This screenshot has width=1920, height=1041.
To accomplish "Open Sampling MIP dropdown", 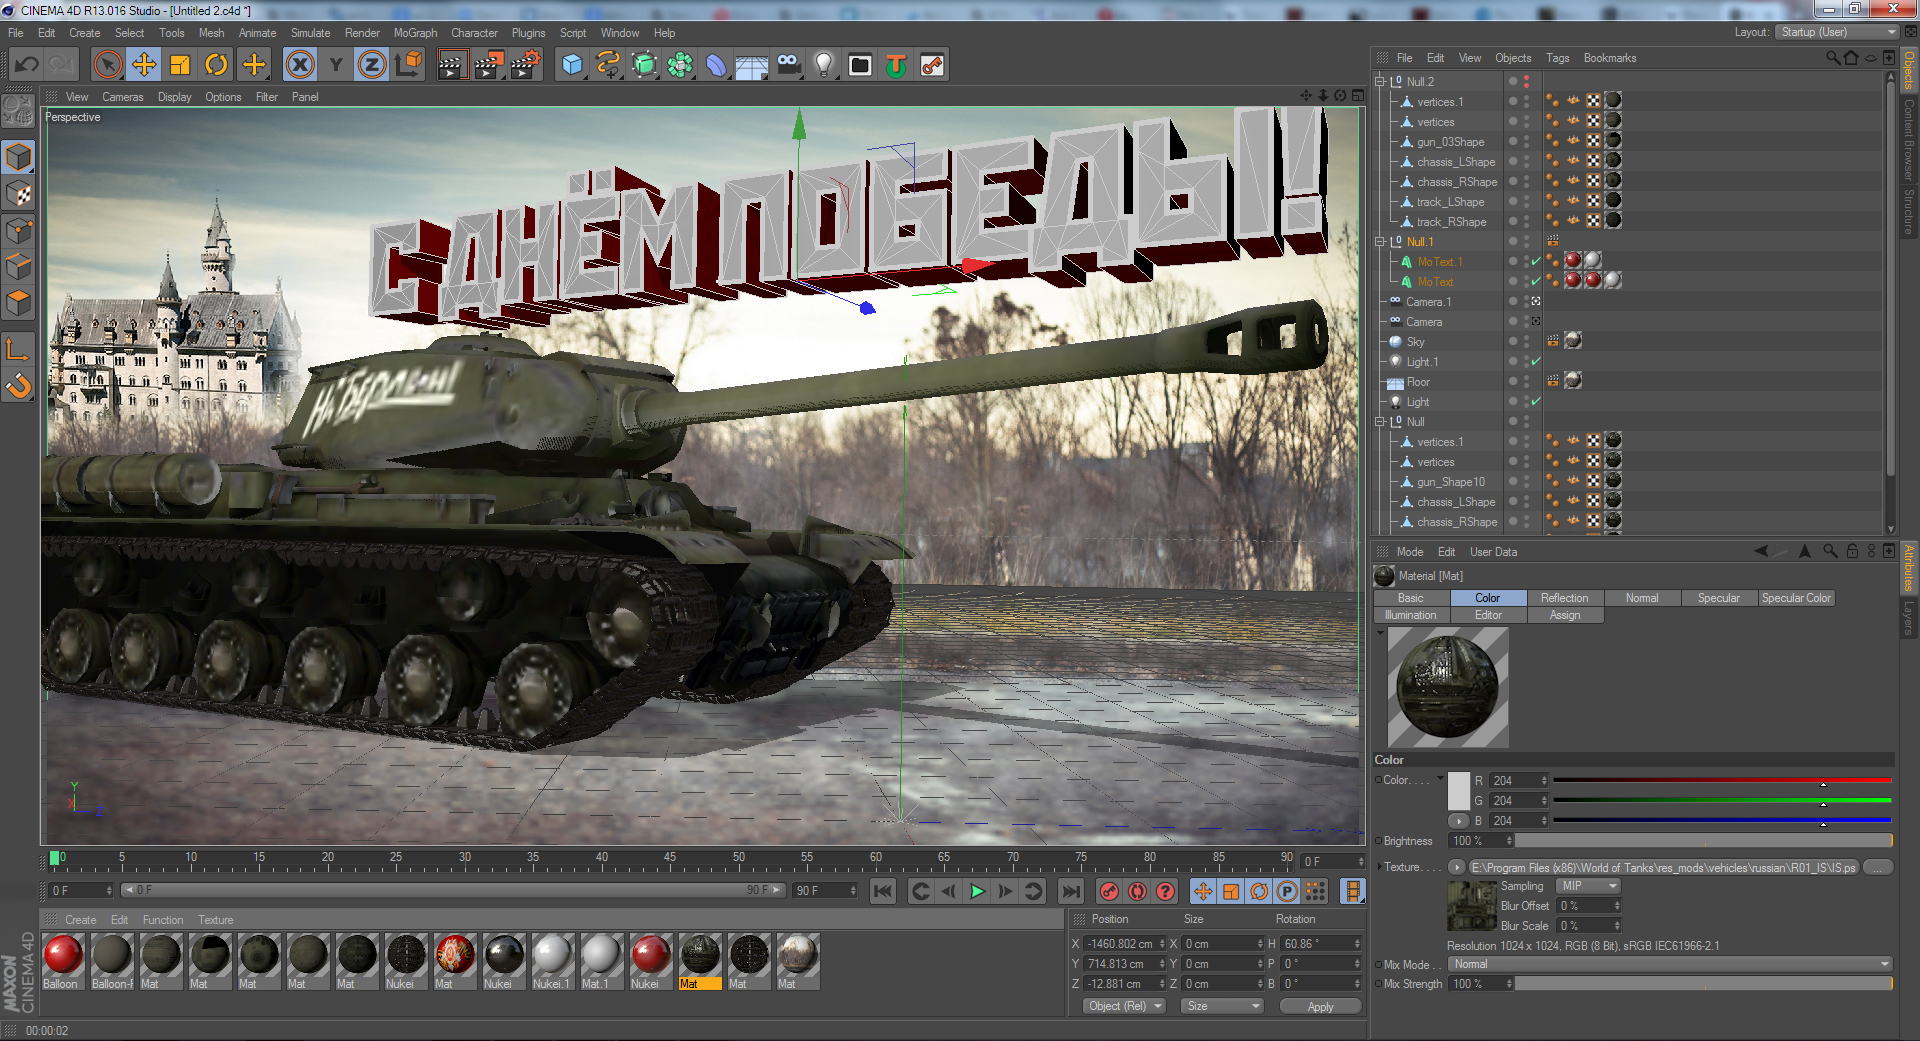I will pos(1589,886).
